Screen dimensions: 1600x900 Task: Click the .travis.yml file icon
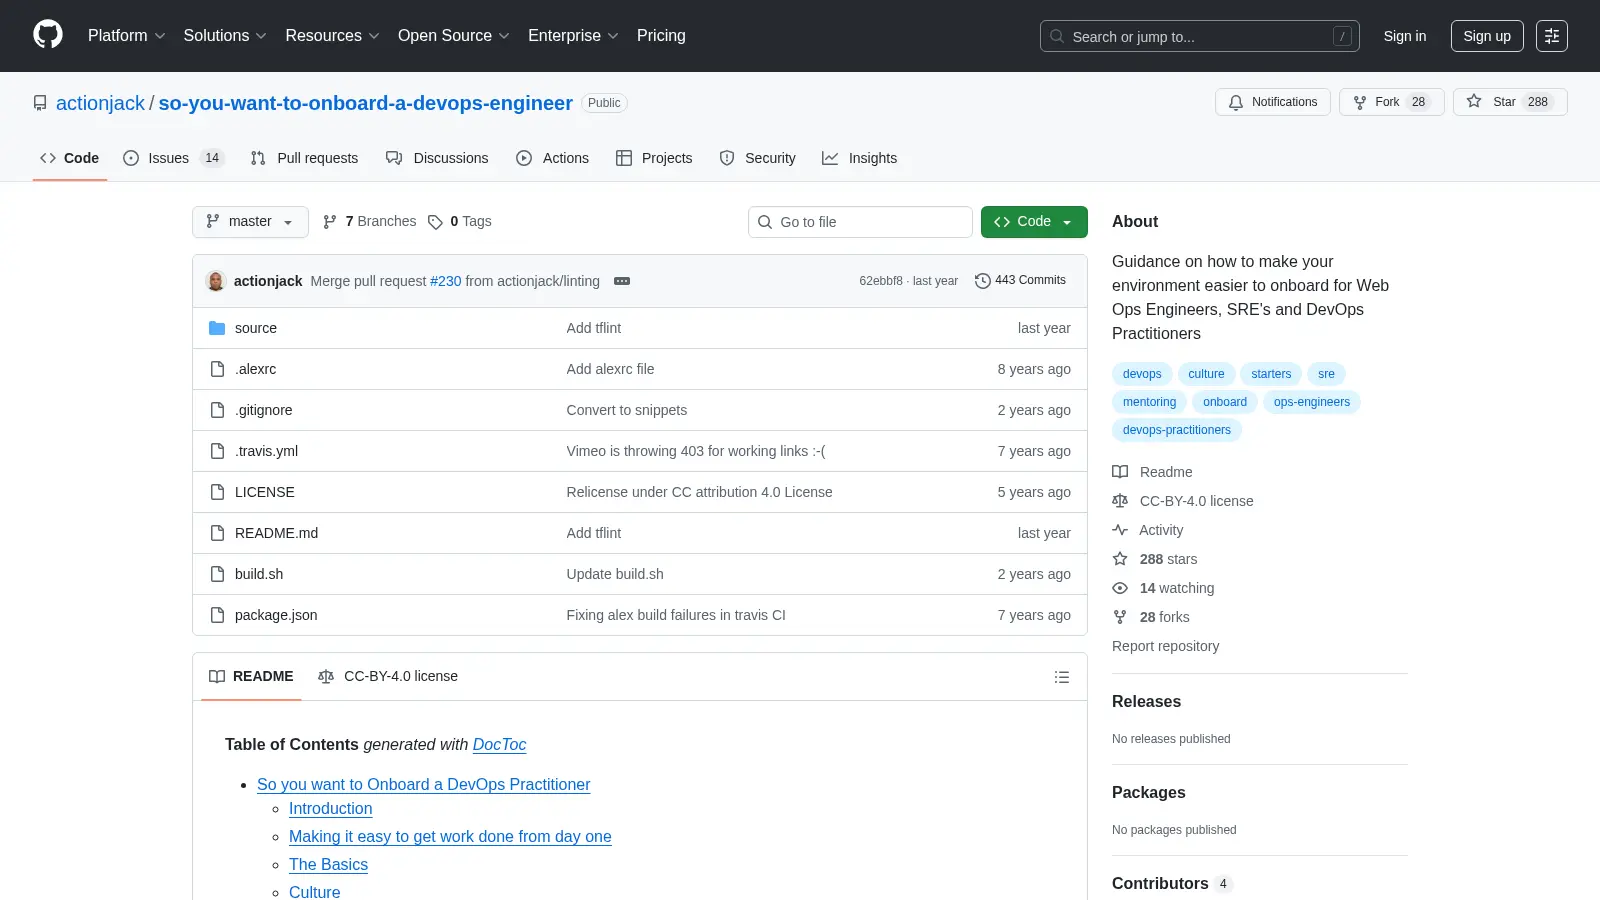(217, 451)
